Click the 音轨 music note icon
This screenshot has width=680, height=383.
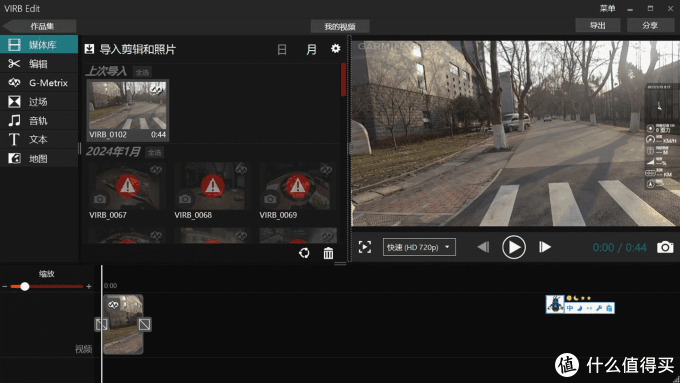tap(14, 121)
